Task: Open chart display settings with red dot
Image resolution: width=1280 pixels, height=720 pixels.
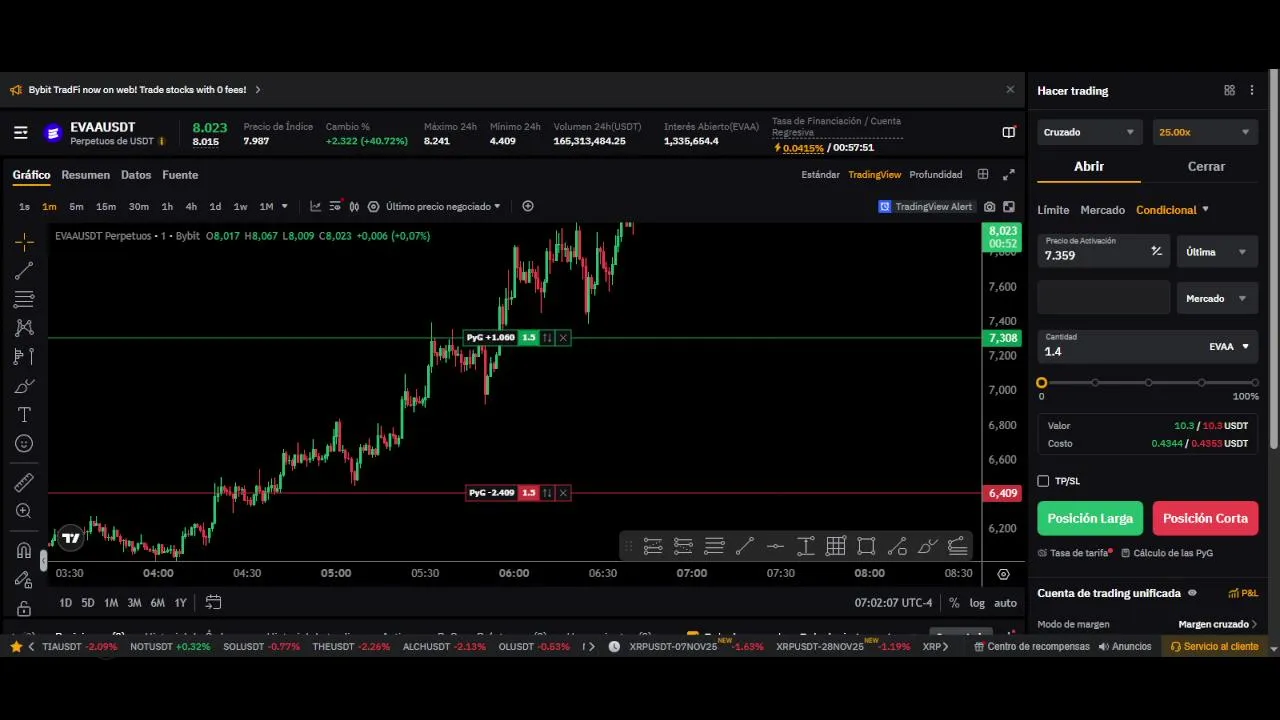Action: coord(335,206)
